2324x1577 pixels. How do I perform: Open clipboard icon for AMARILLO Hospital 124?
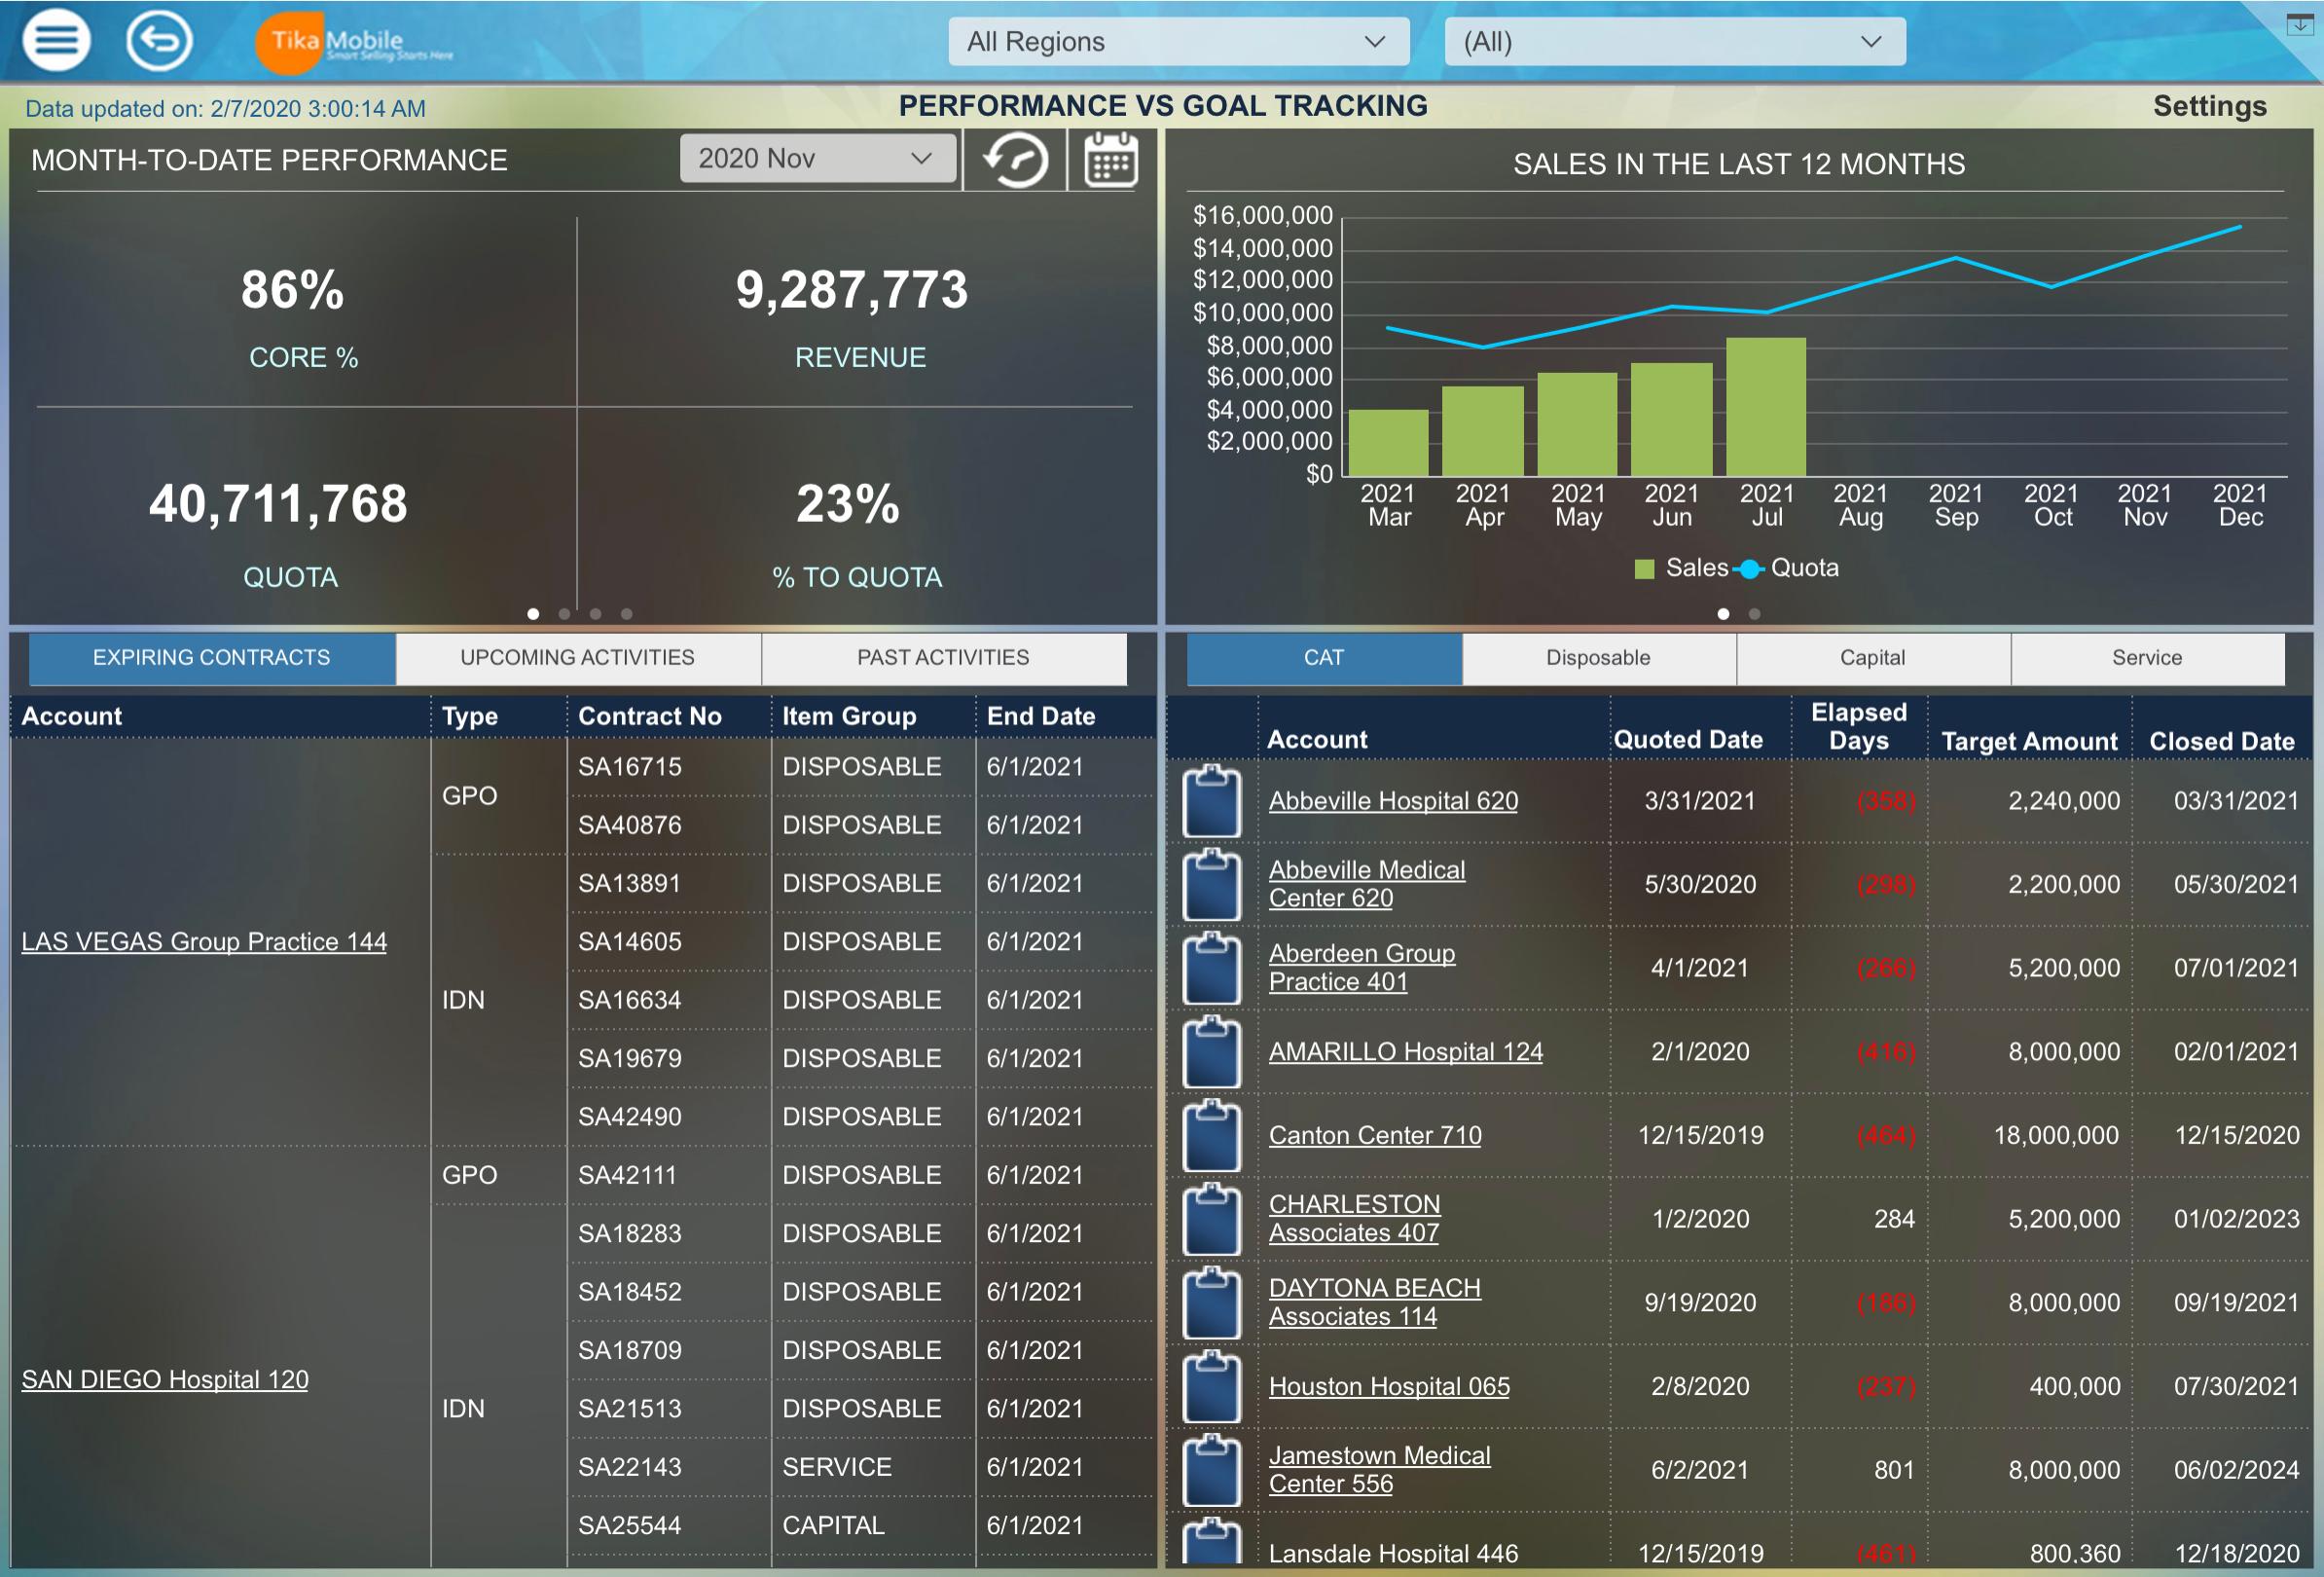click(1212, 1052)
